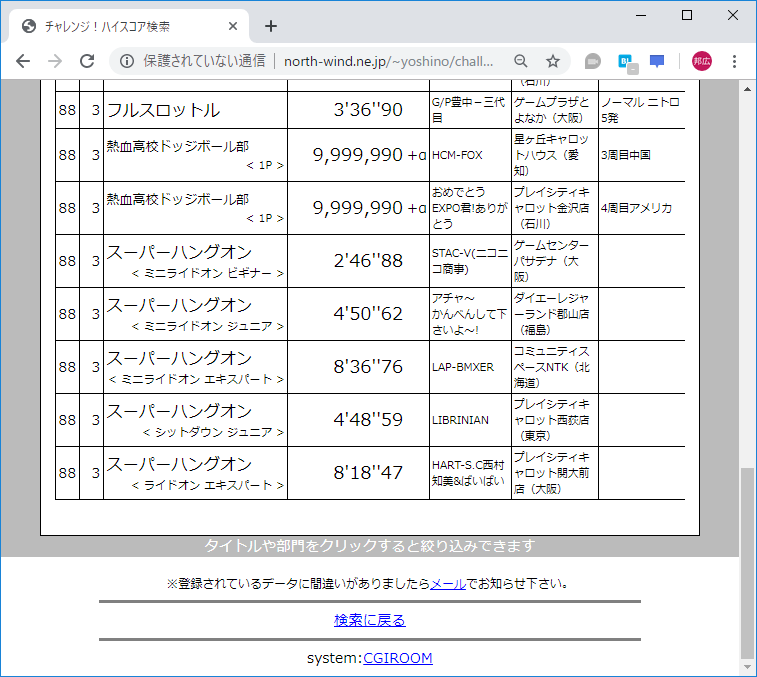Click player name LIBRINIAN
Image resolution: width=757 pixels, height=677 pixels.
click(460, 420)
